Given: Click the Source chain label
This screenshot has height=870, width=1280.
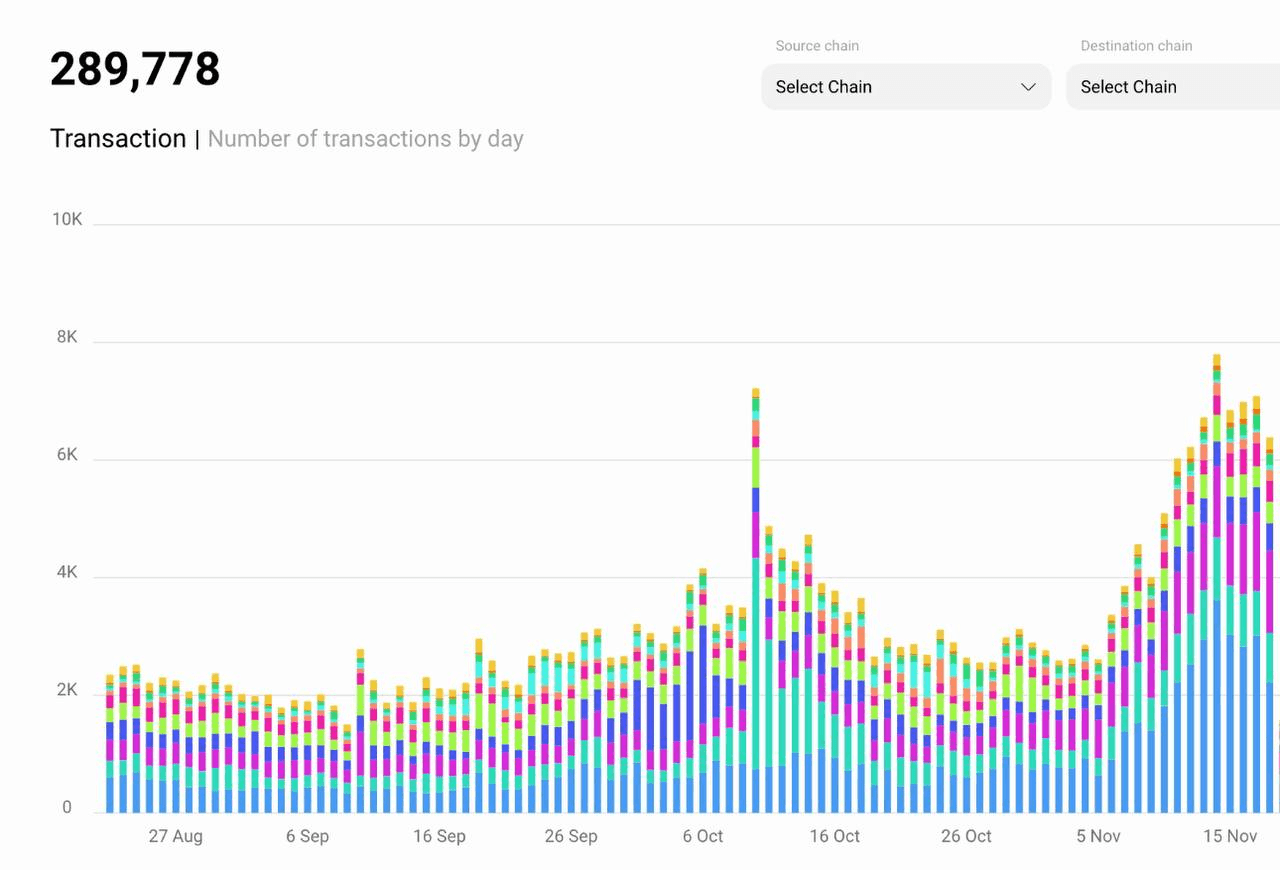Looking at the screenshot, I should tap(817, 46).
